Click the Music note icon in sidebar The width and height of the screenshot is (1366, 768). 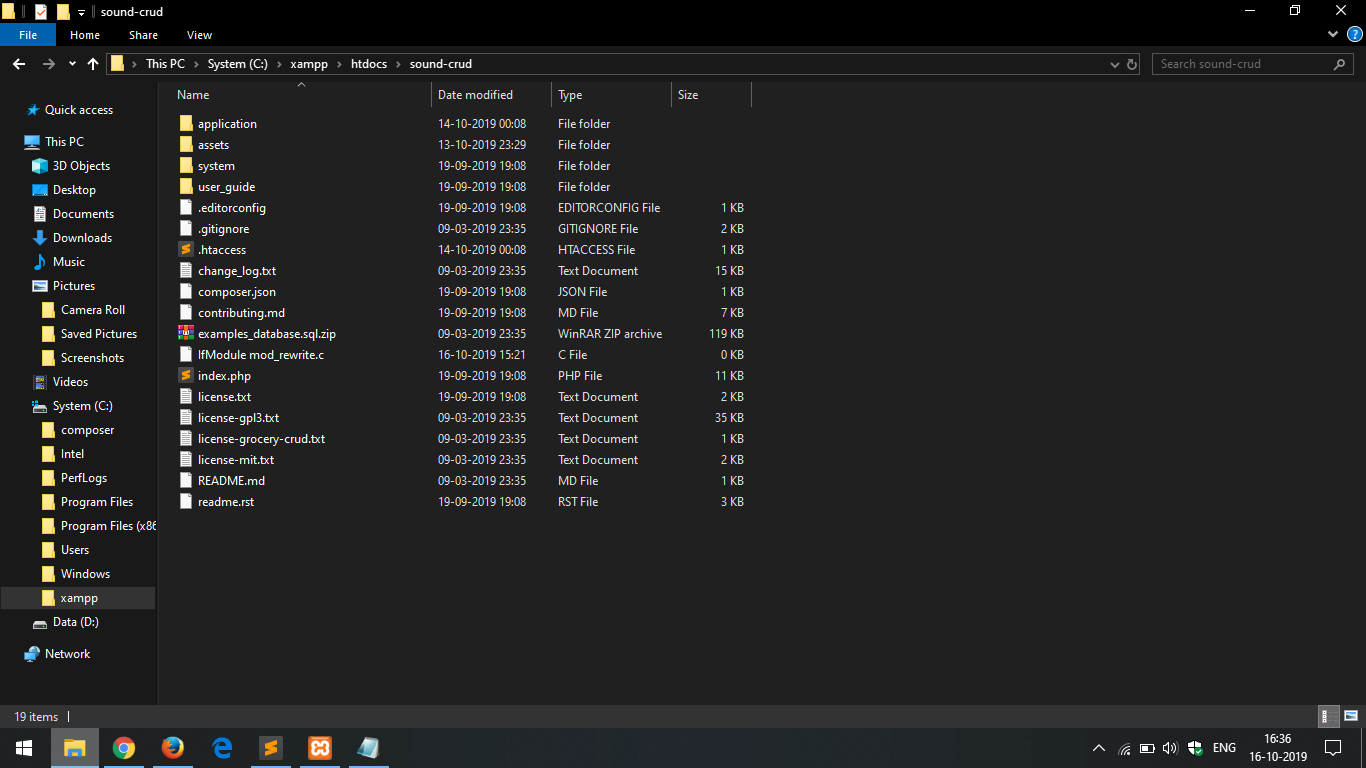(x=40, y=262)
